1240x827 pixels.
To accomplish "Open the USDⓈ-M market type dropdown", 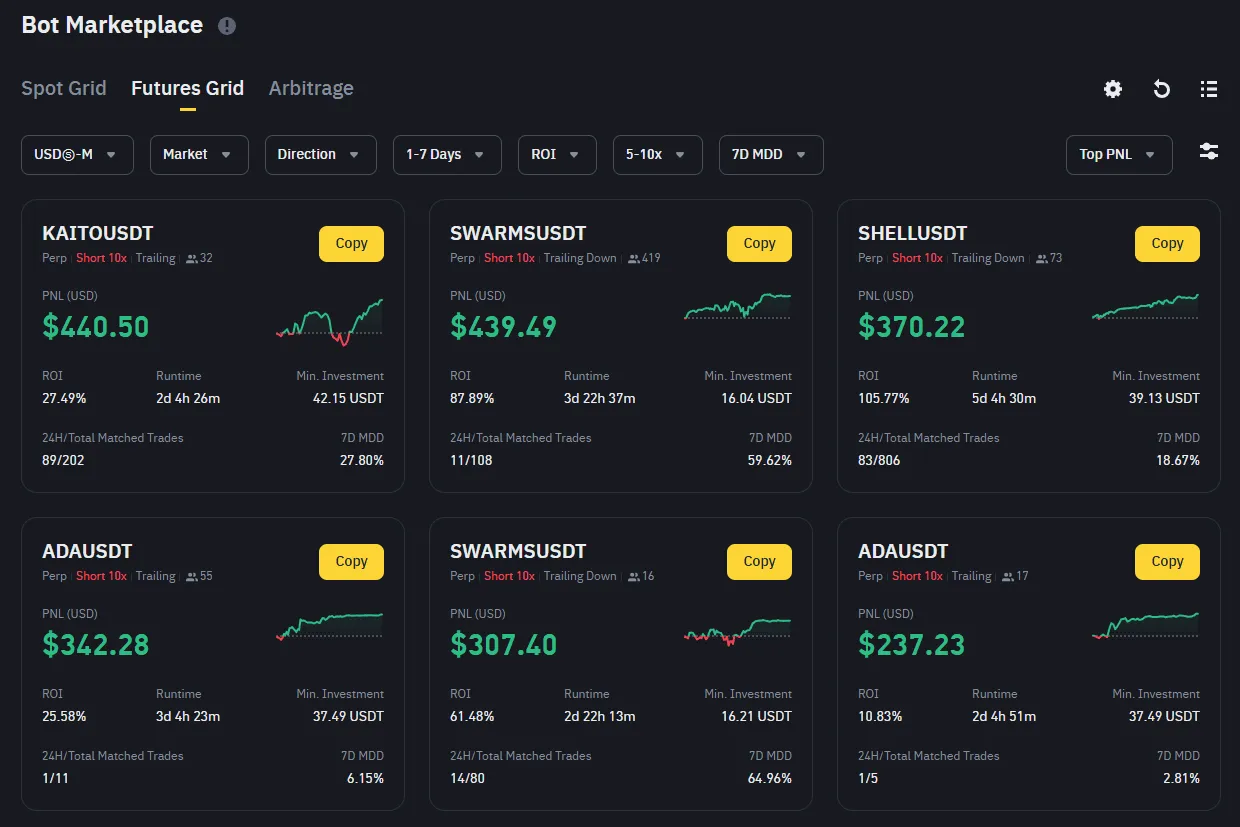I will (x=77, y=155).
